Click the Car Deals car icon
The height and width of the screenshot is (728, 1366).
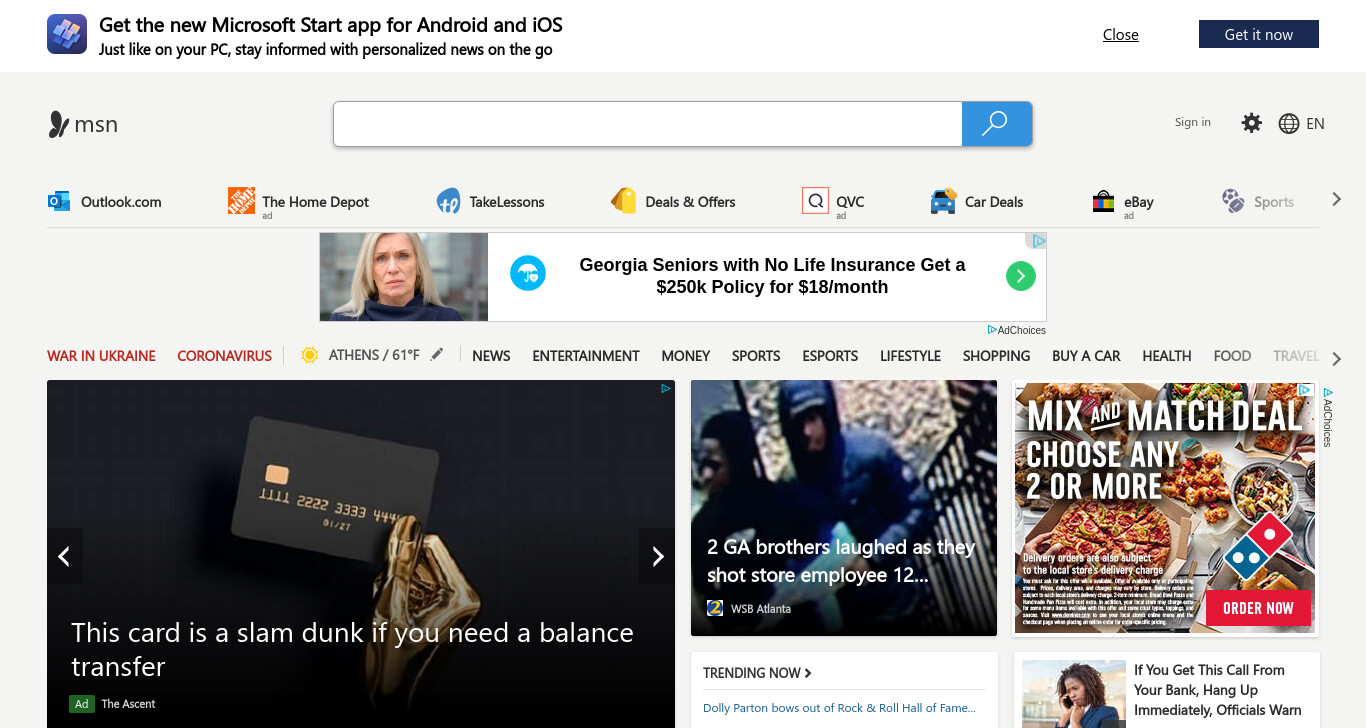pyautogui.click(x=943, y=201)
